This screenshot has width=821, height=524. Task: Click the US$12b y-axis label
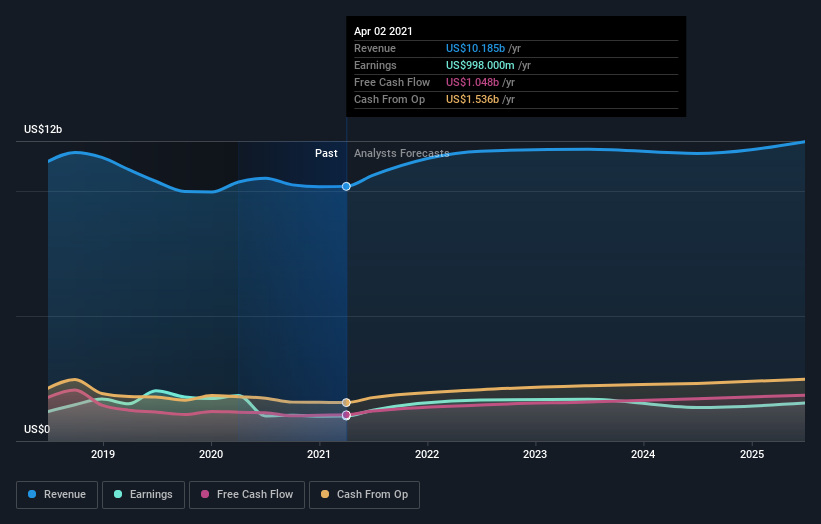[x=43, y=129]
